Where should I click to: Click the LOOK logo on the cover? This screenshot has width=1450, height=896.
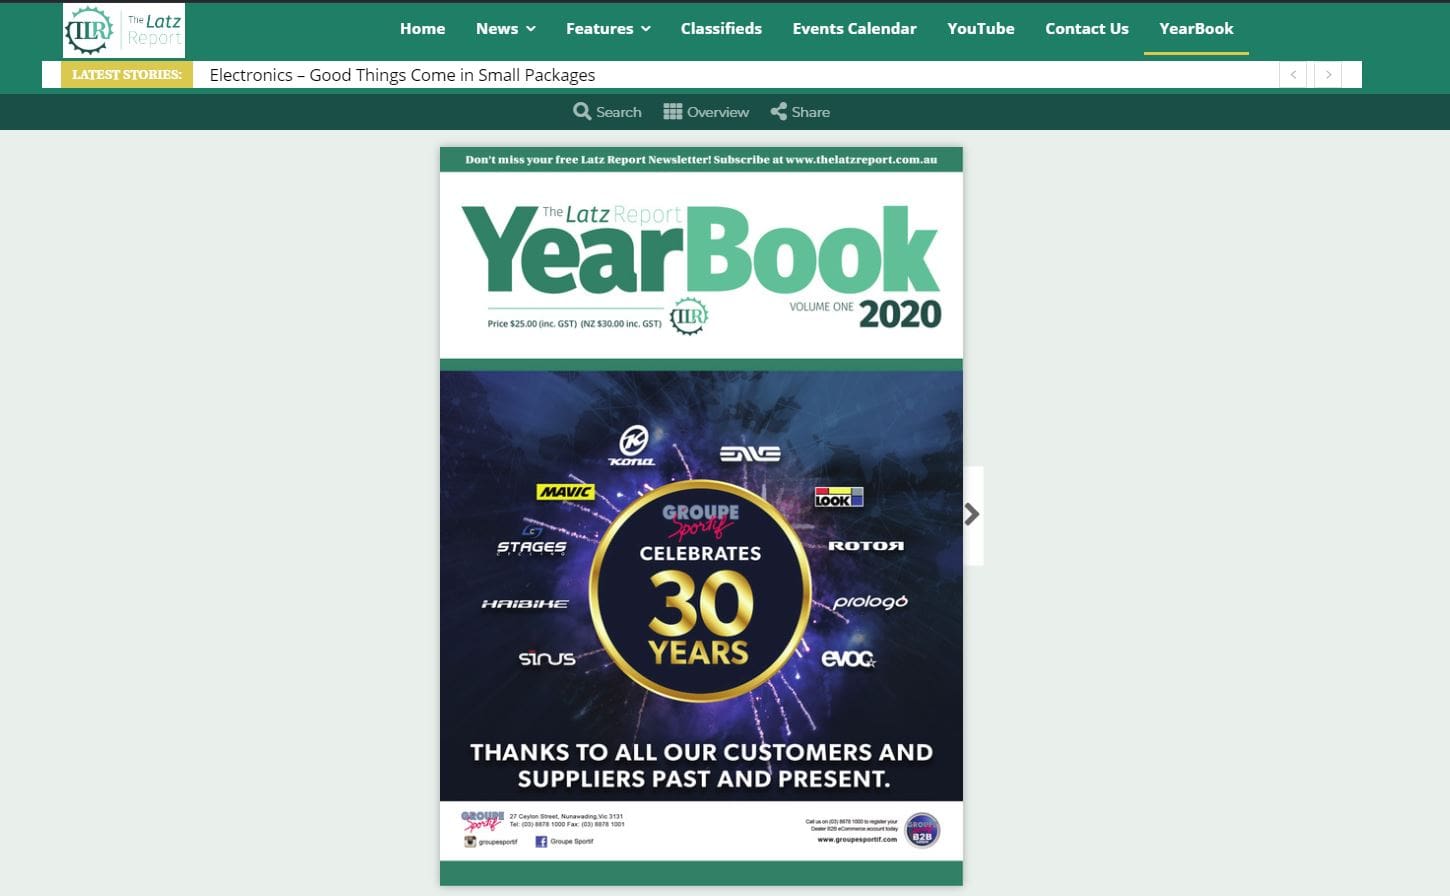[838, 497]
